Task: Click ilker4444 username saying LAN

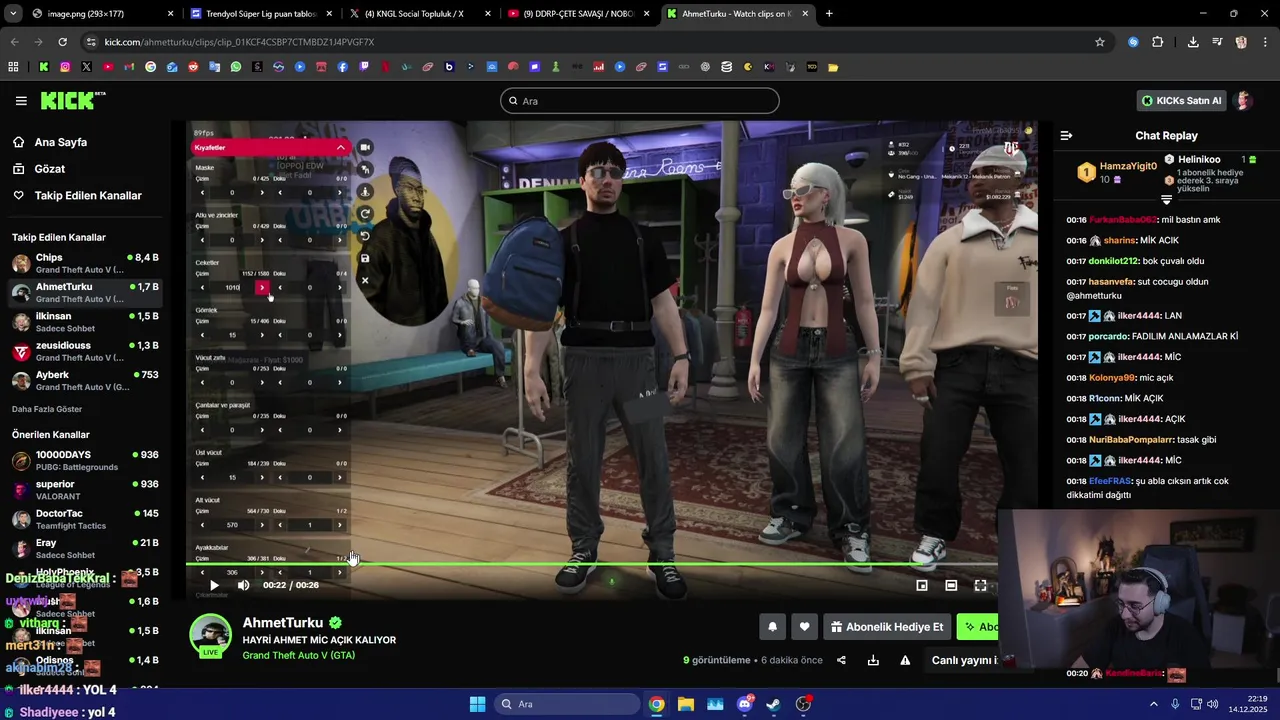Action: 1138,316
